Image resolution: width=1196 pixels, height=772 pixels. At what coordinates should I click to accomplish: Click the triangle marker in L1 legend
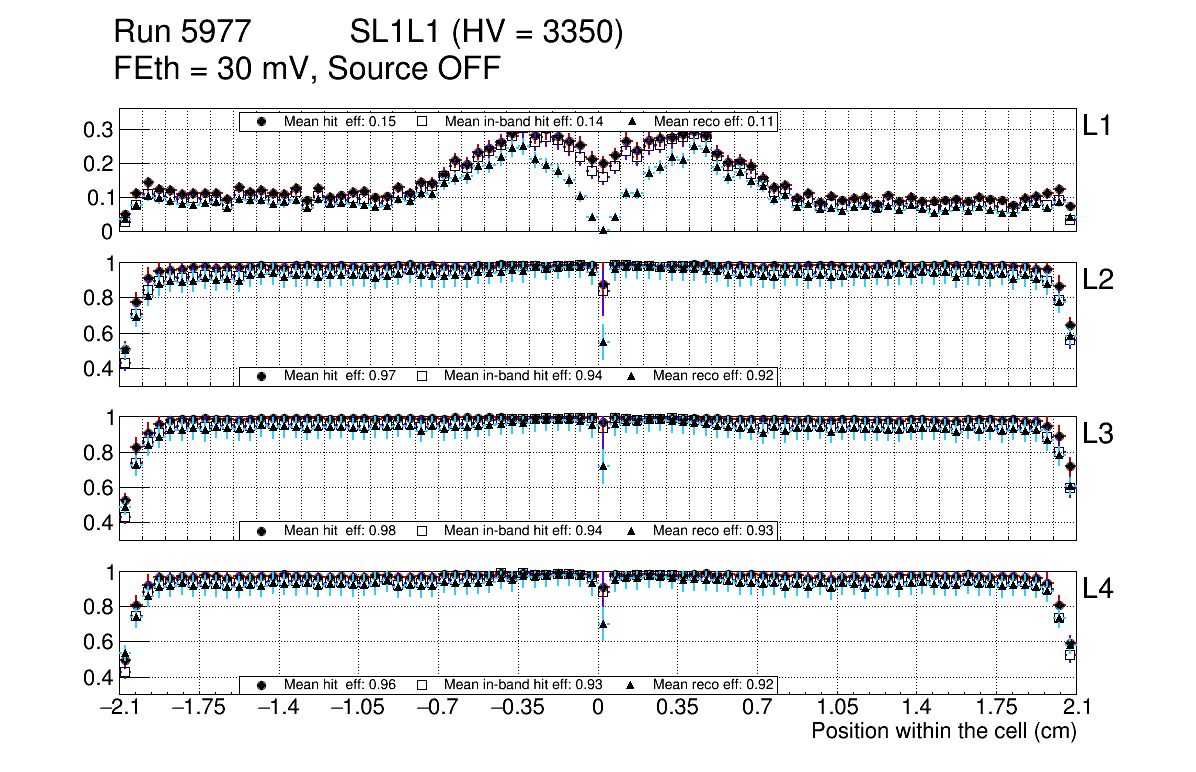point(632,121)
